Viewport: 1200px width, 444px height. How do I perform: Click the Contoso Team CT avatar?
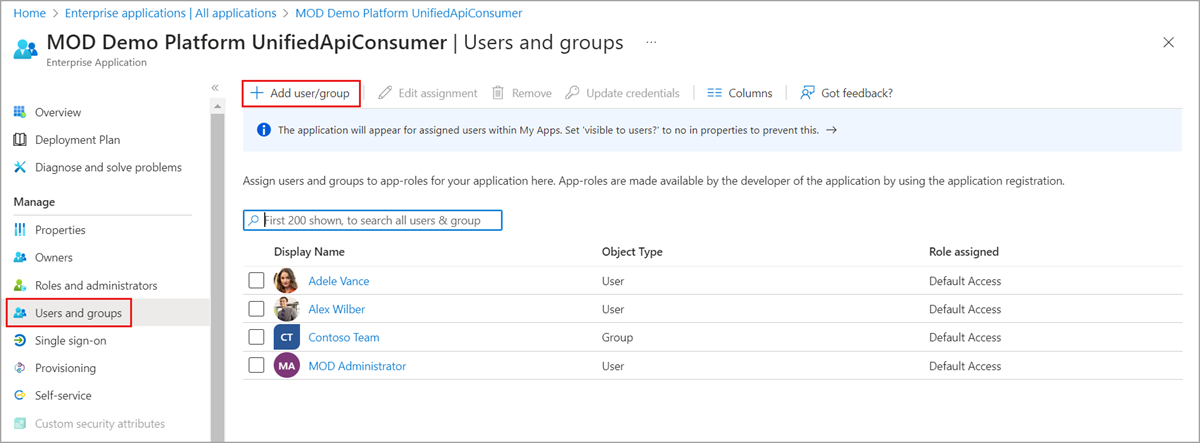click(286, 338)
